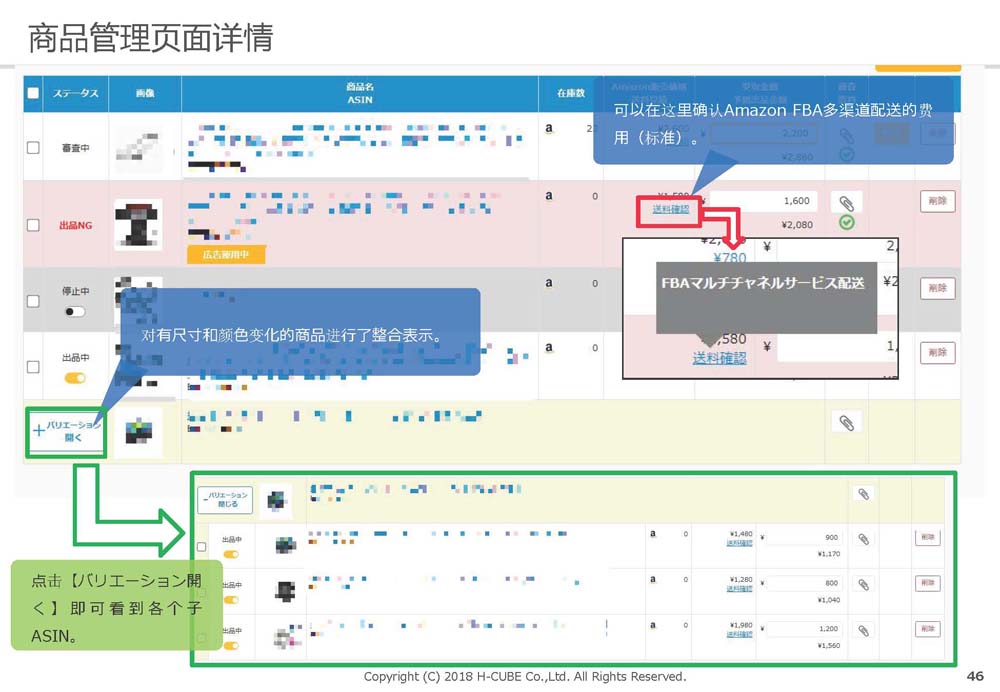Open 送料確認 link under ¥1,480
This screenshot has height=692, width=1000.
(x=739, y=543)
